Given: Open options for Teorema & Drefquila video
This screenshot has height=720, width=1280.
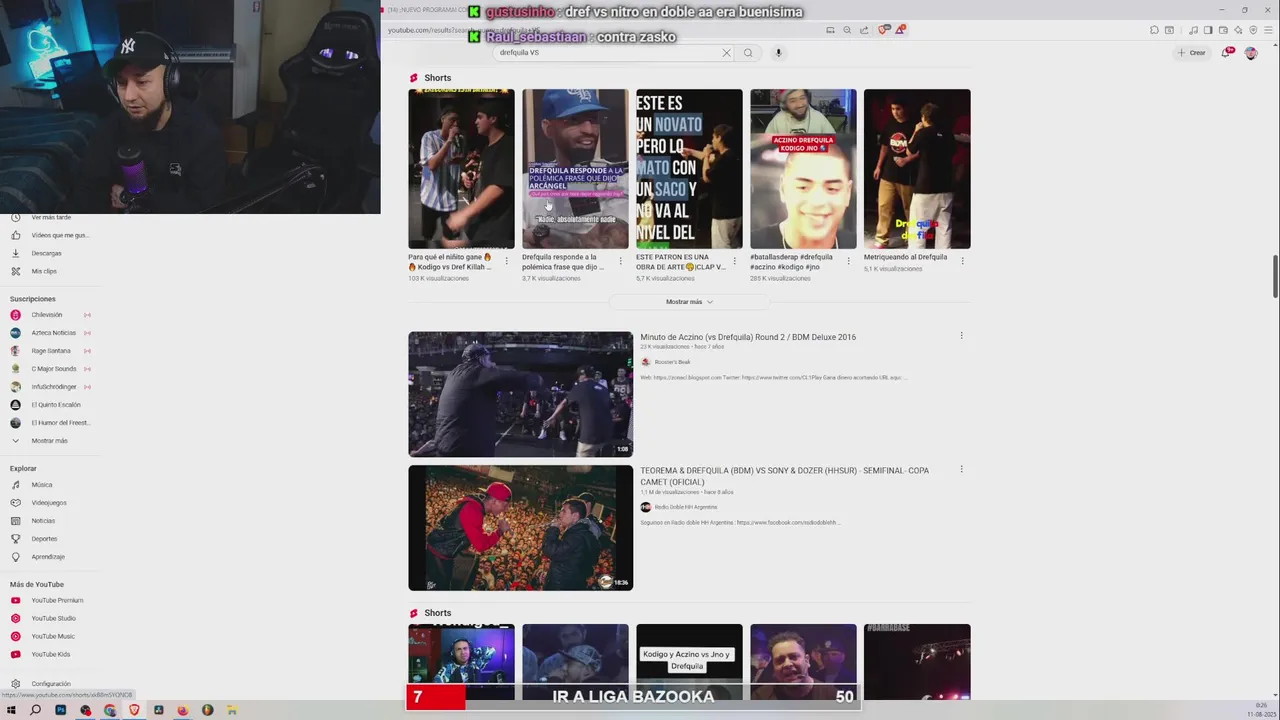Looking at the screenshot, I should (961, 469).
